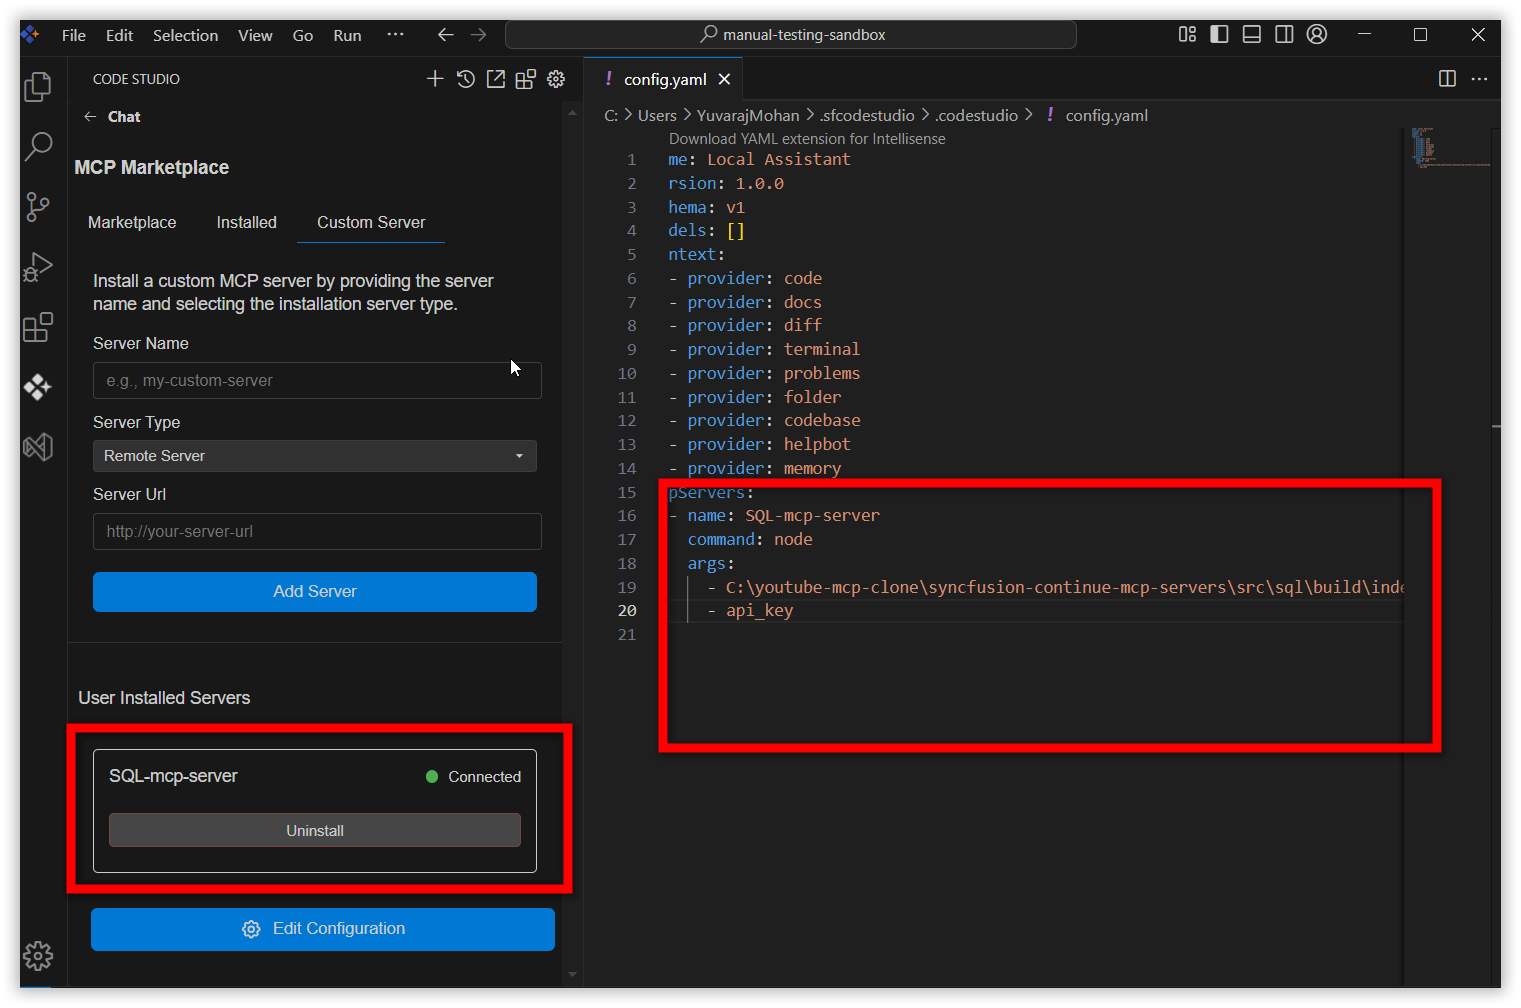Start a new chat with plus icon
The height and width of the screenshot is (1008, 1521).
click(x=435, y=79)
